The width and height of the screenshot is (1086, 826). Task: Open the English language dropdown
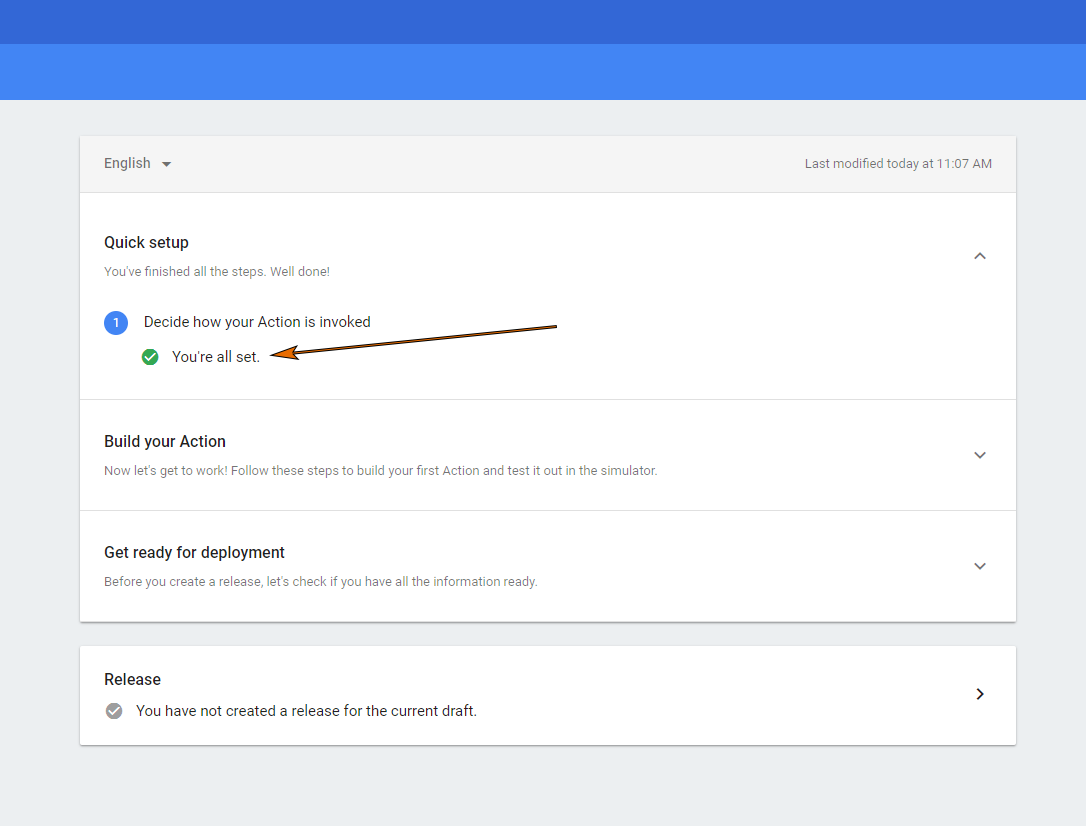point(137,163)
